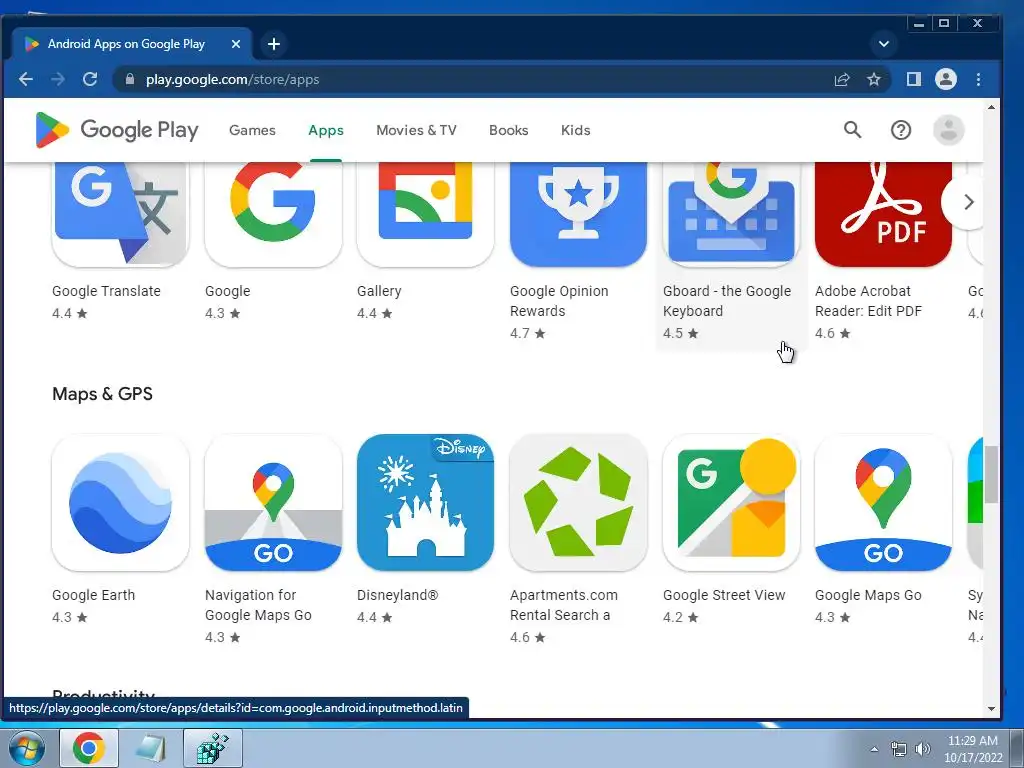Open the Chrome side panel icon
The height and width of the screenshot is (768, 1024).
click(914, 80)
